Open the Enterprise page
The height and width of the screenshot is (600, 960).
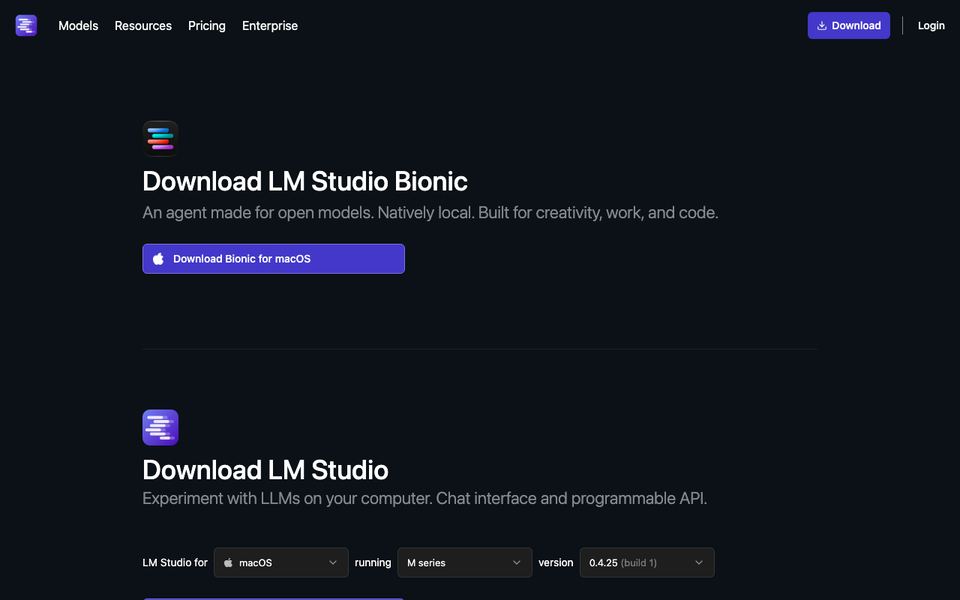[x=270, y=26]
